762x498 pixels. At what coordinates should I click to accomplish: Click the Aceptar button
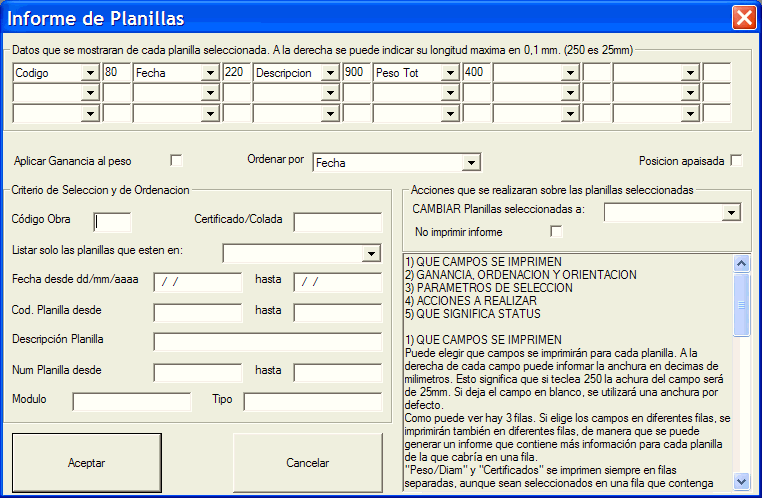(86, 463)
